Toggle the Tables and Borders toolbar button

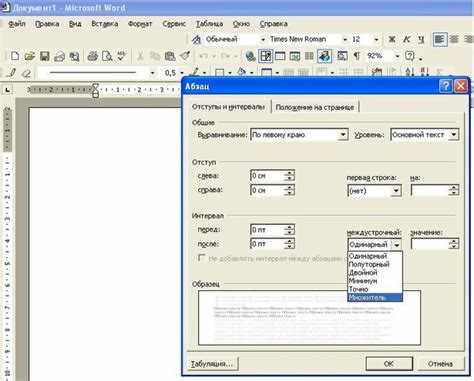266,56
